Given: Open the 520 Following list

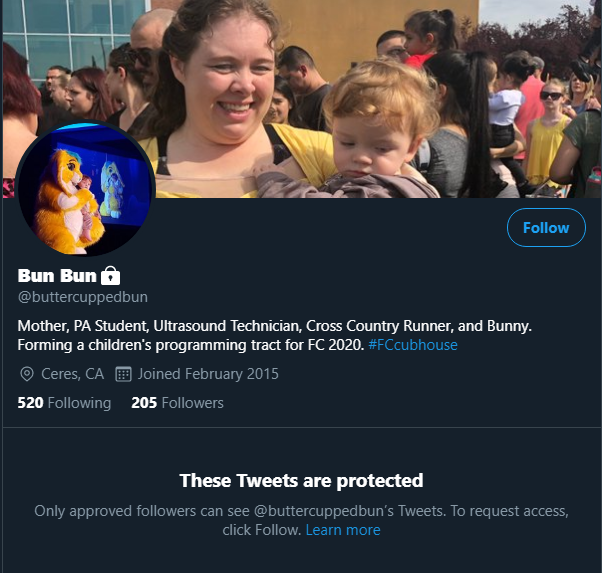Looking at the screenshot, I should [64, 403].
